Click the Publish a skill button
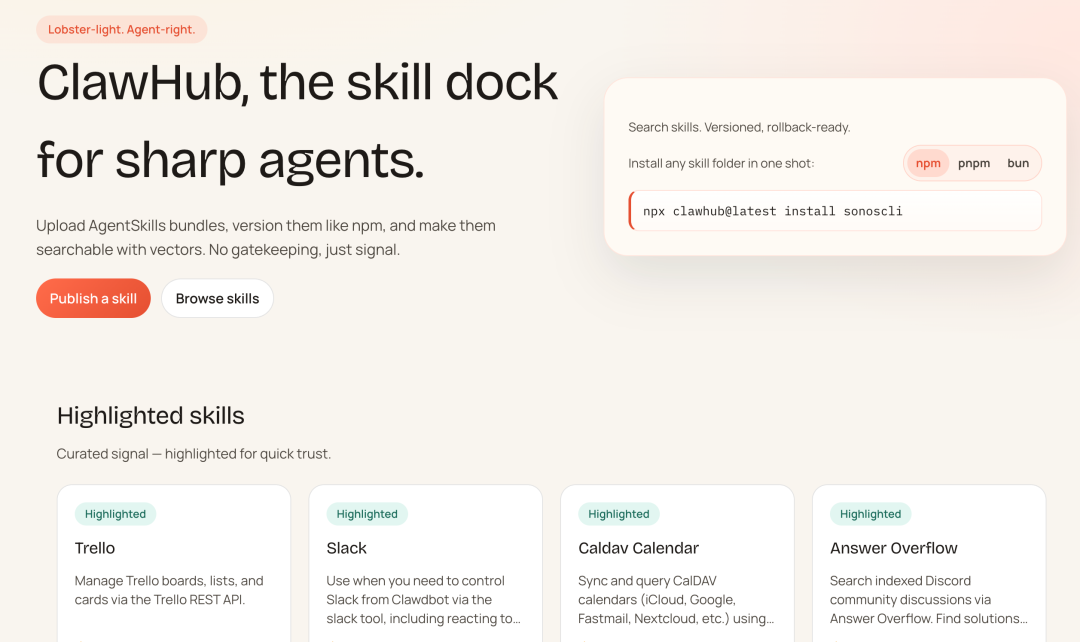This screenshot has width=1080, height=642. tap(93, 298)
